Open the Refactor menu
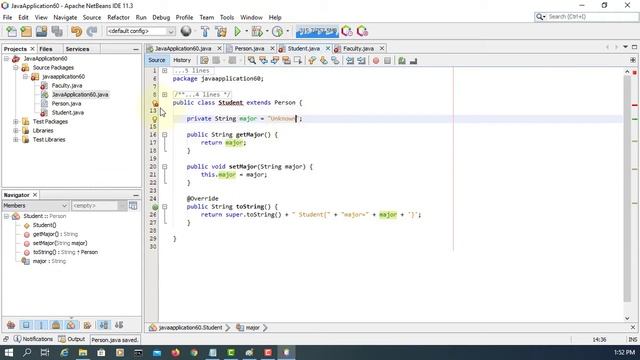This screenshot has height=360, width=640. click(x=118, y=17)
